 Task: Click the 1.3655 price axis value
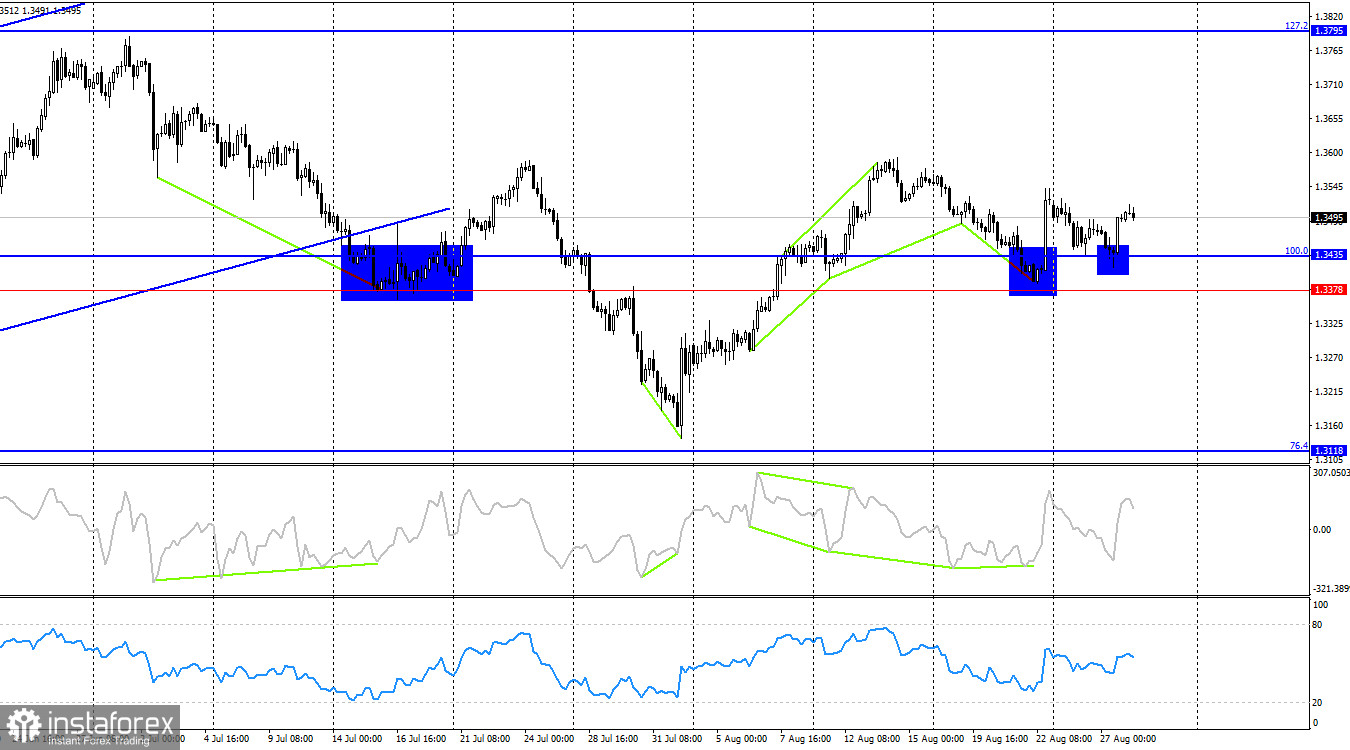click(1330, 119)
